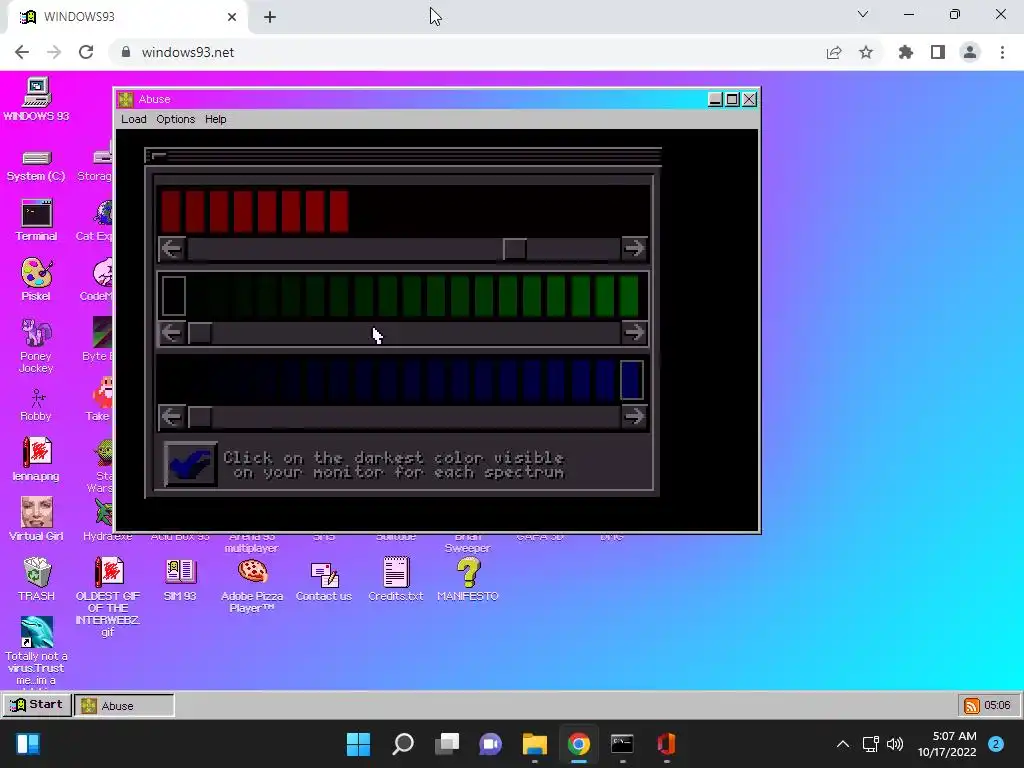Open the Chrome extensions puzzle icon
1024x768 pixels.
coord(906,52)
